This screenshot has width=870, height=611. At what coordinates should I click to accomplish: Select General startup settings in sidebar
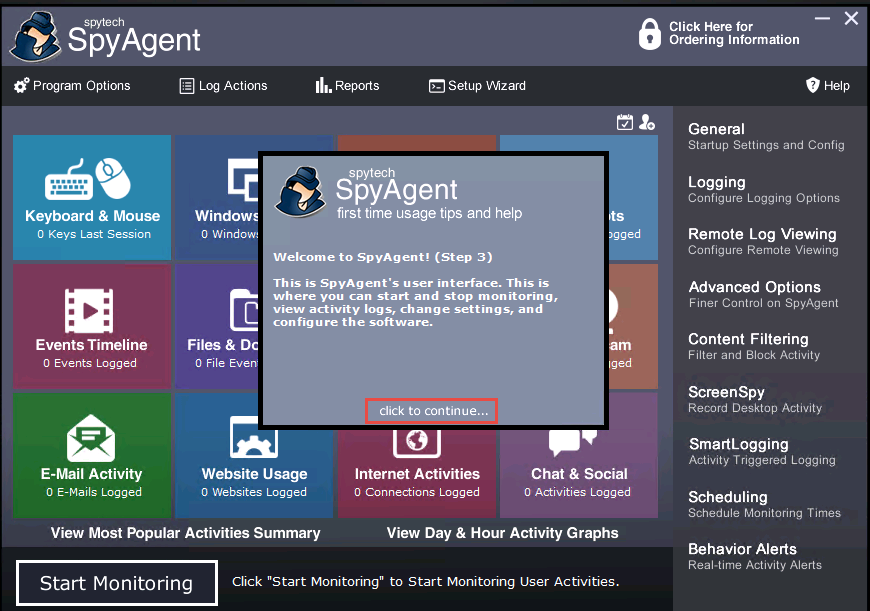pos(766,137)
